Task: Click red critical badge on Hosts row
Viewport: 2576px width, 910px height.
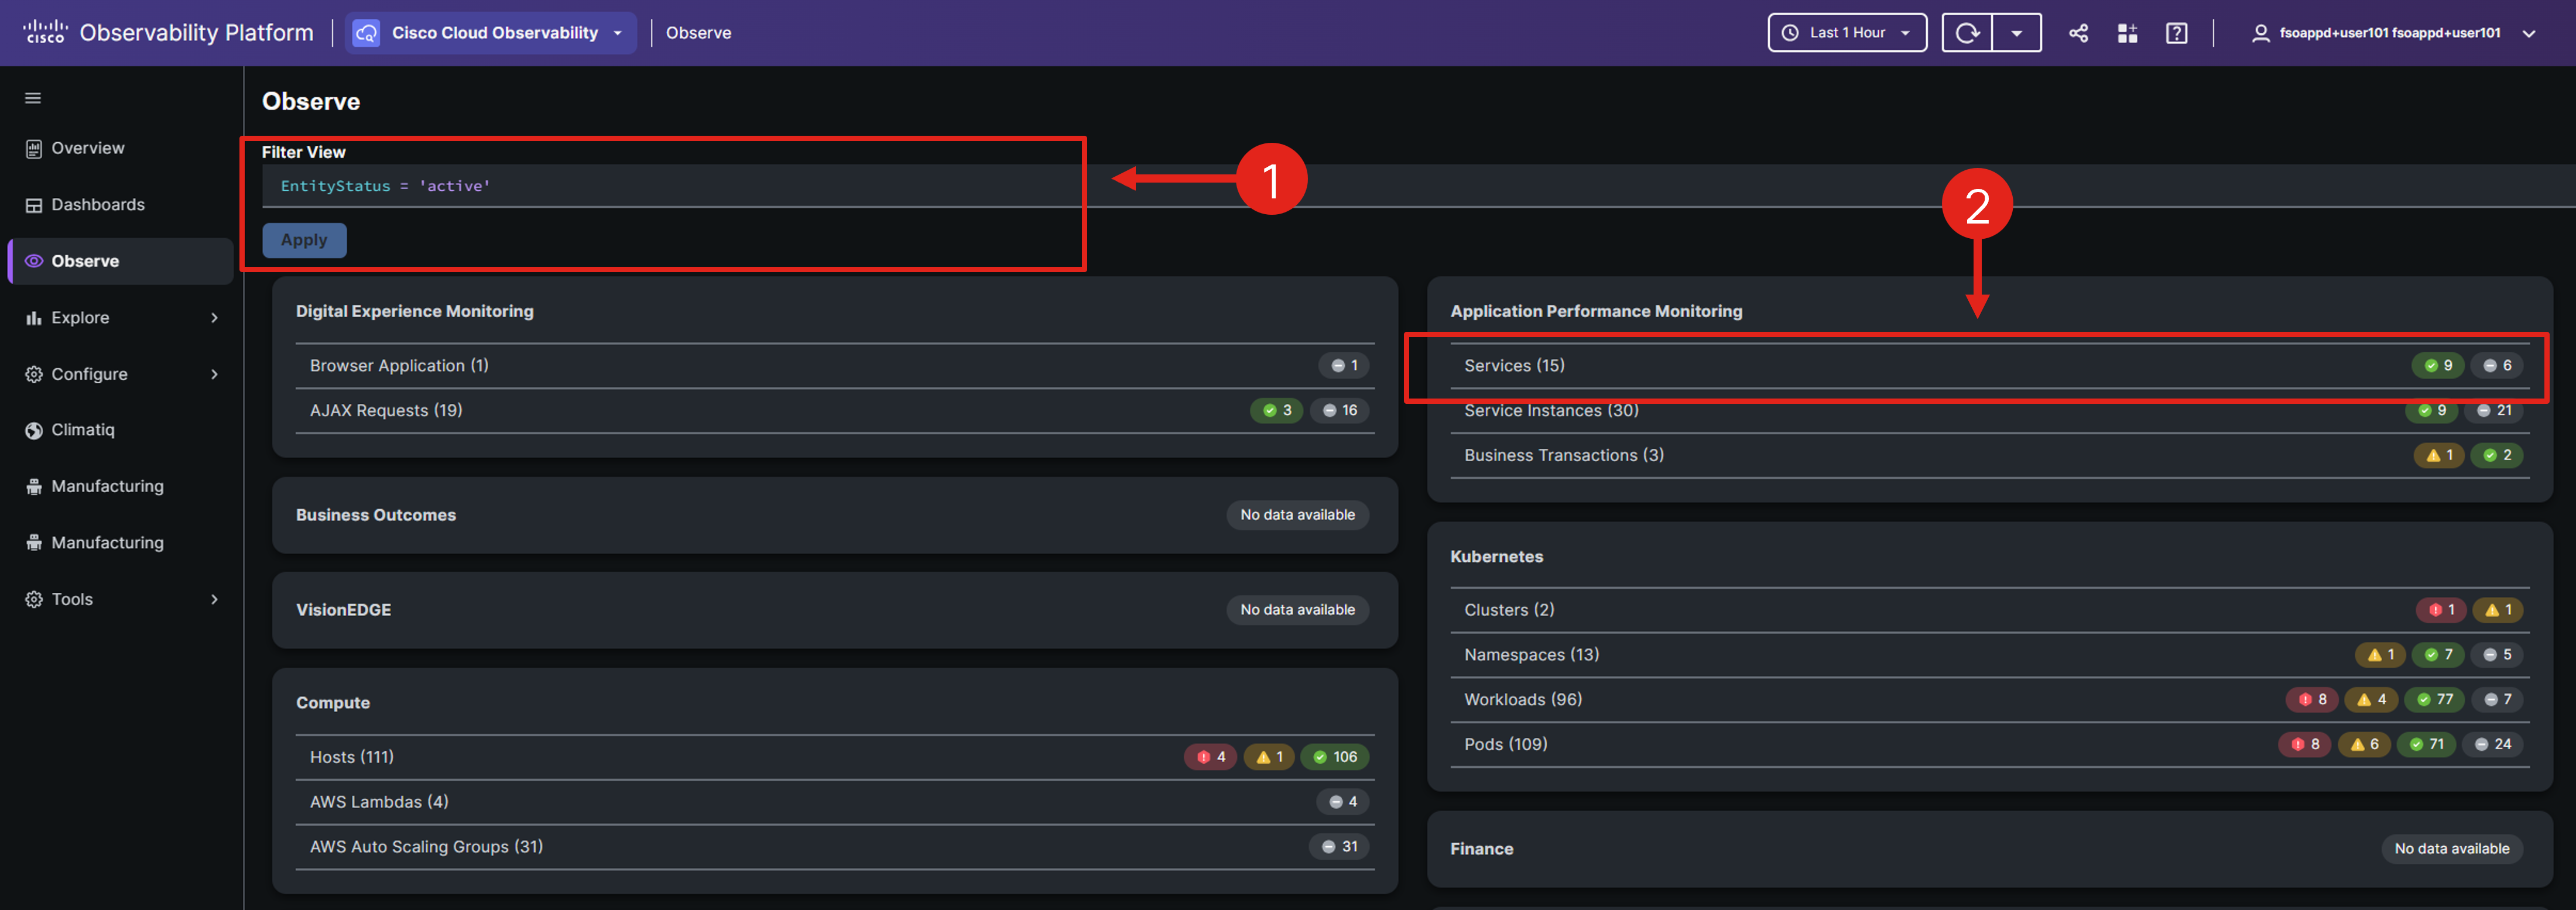Action: click(x=1210, y=757)
